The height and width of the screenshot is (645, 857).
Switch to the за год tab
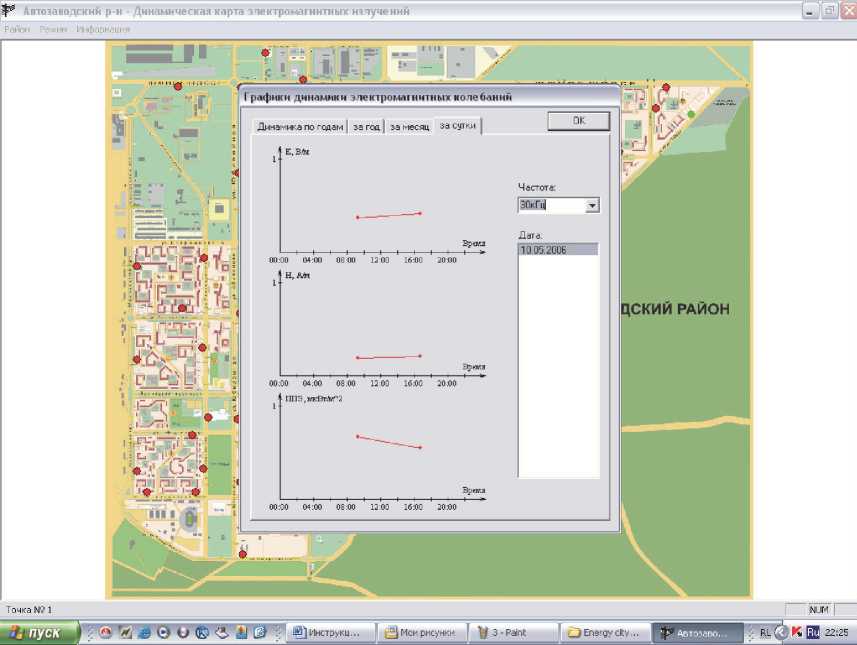pyautogui.click(x=366, y=127)
